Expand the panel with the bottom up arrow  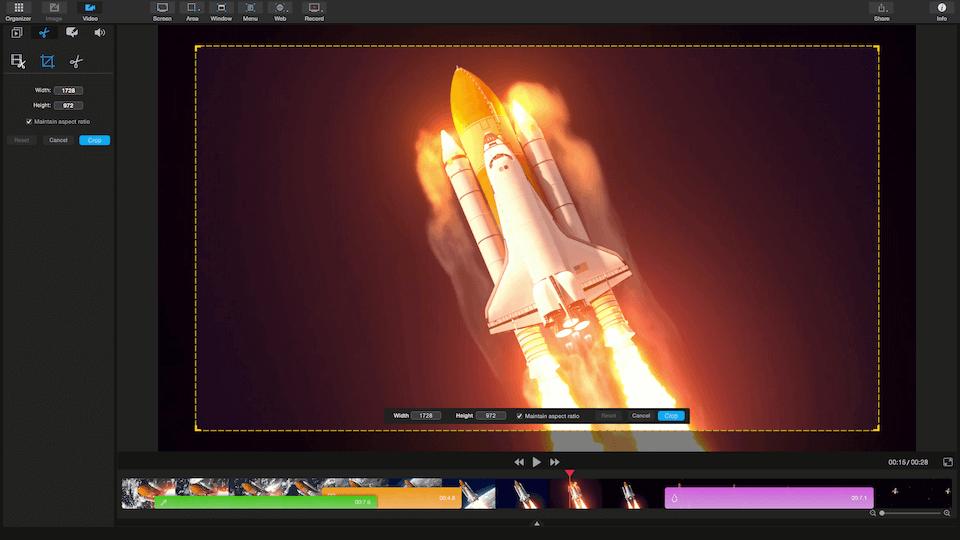[x=537, y=524]
